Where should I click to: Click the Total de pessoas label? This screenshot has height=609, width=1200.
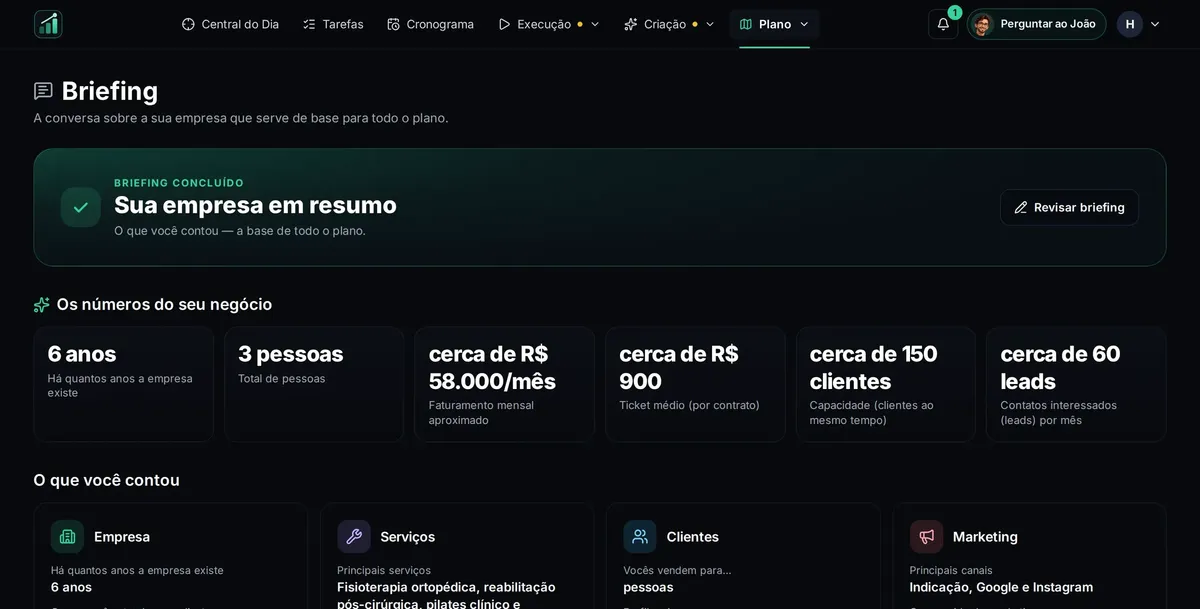[281, 378]
